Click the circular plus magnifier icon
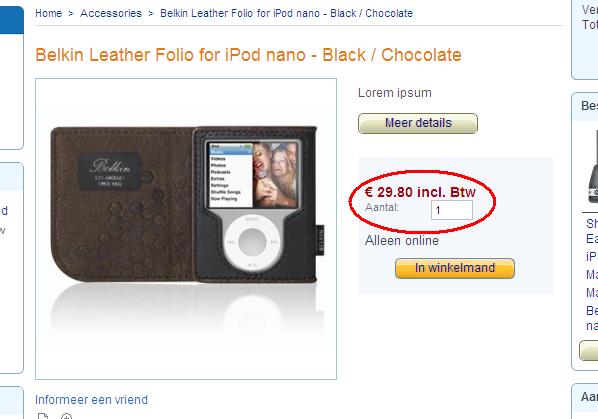 (x=66, y=416)
